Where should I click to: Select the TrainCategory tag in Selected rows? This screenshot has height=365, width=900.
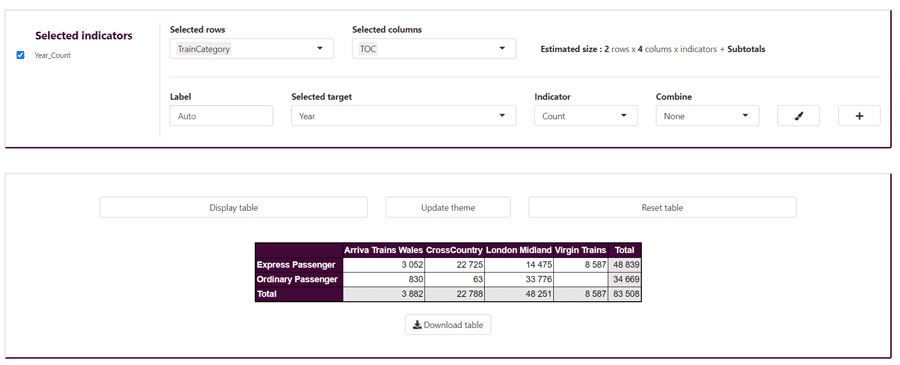click(x=204, y=49)
